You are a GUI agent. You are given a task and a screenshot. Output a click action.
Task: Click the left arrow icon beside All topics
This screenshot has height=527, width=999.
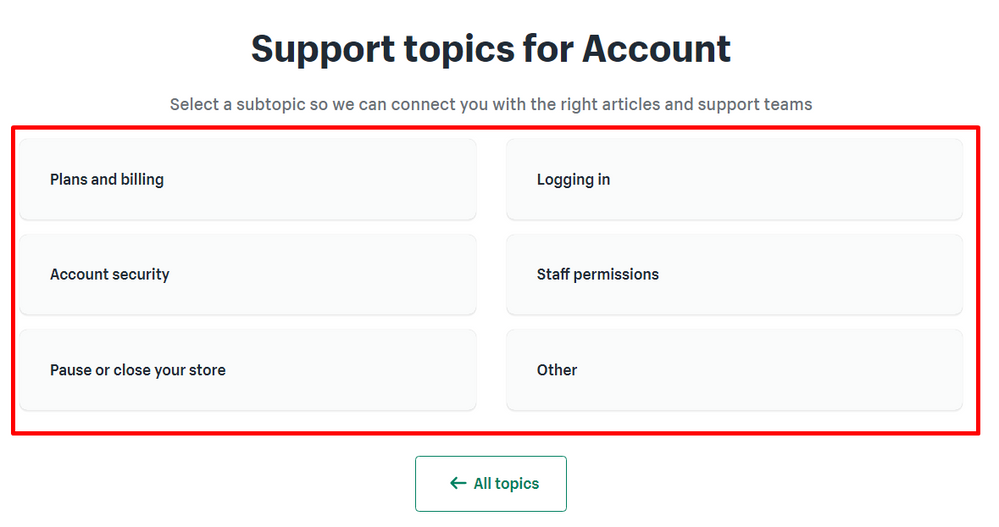pos(458,484)
